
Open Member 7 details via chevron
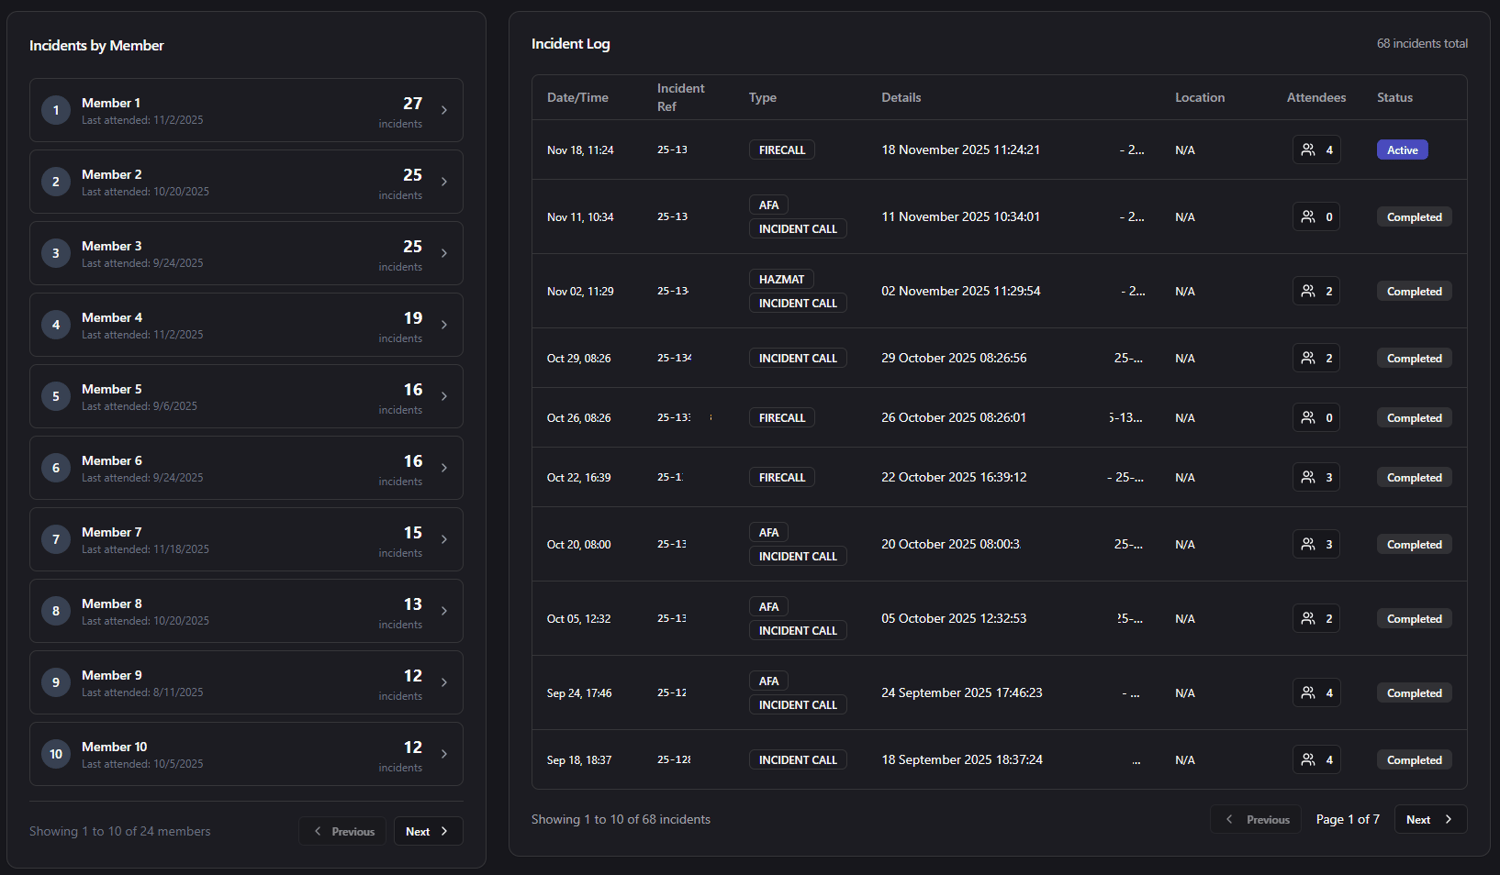(444, 540)
